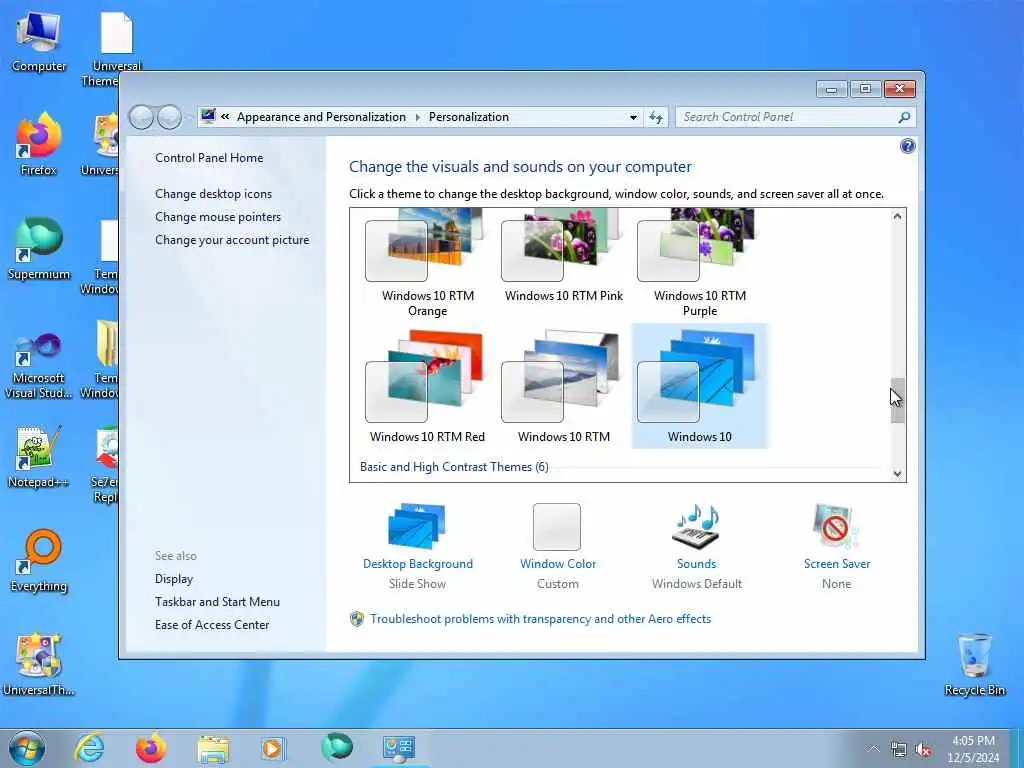Click the Sounds label
Screen dimensions: 1024x768
coord(696,564)
